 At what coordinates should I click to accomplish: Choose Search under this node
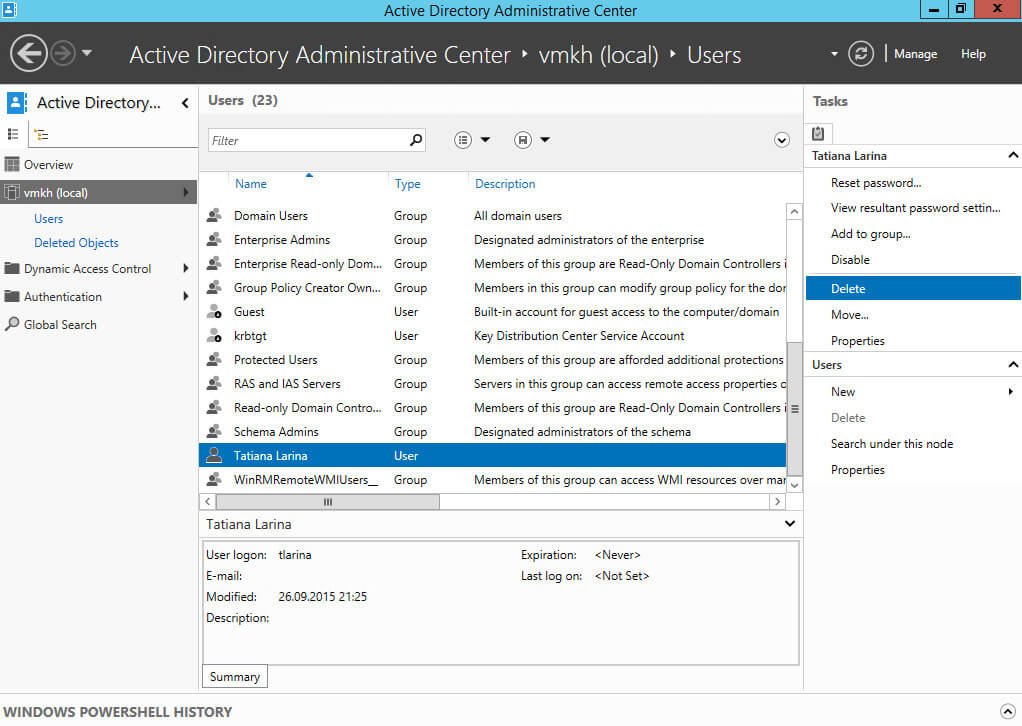(x=892, y=444)
